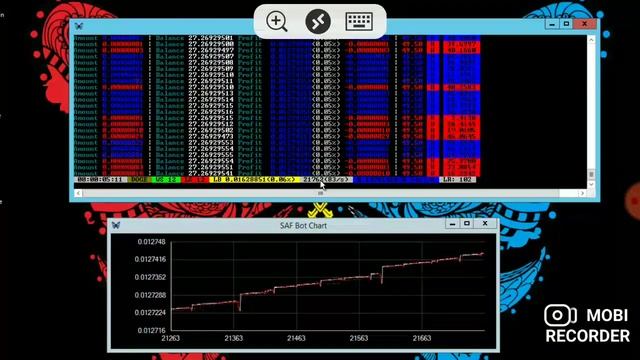Click the console horizontal scrollbar thumb

point(321,193)
